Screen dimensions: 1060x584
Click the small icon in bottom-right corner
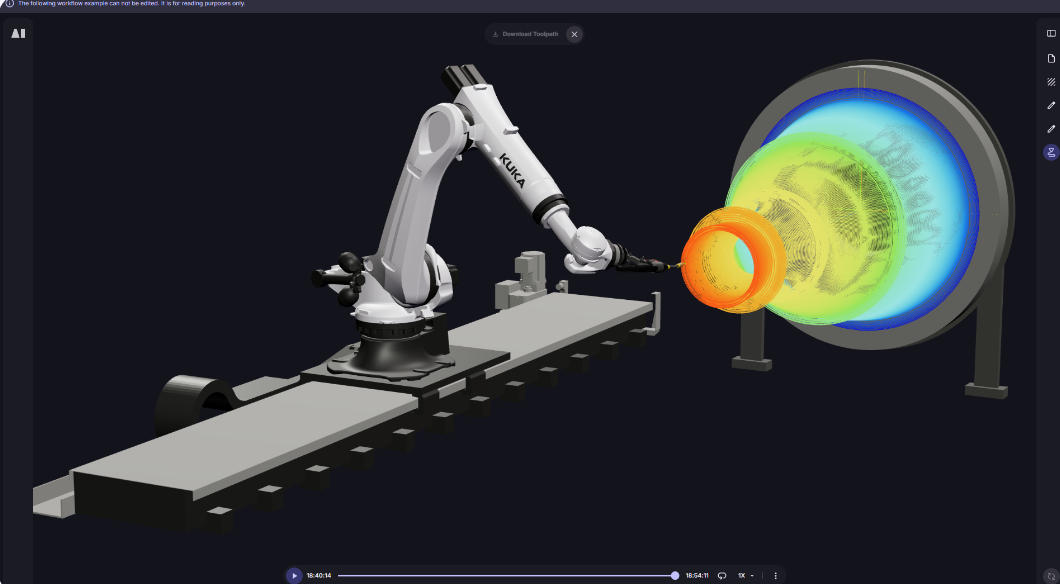(1051, 575)
